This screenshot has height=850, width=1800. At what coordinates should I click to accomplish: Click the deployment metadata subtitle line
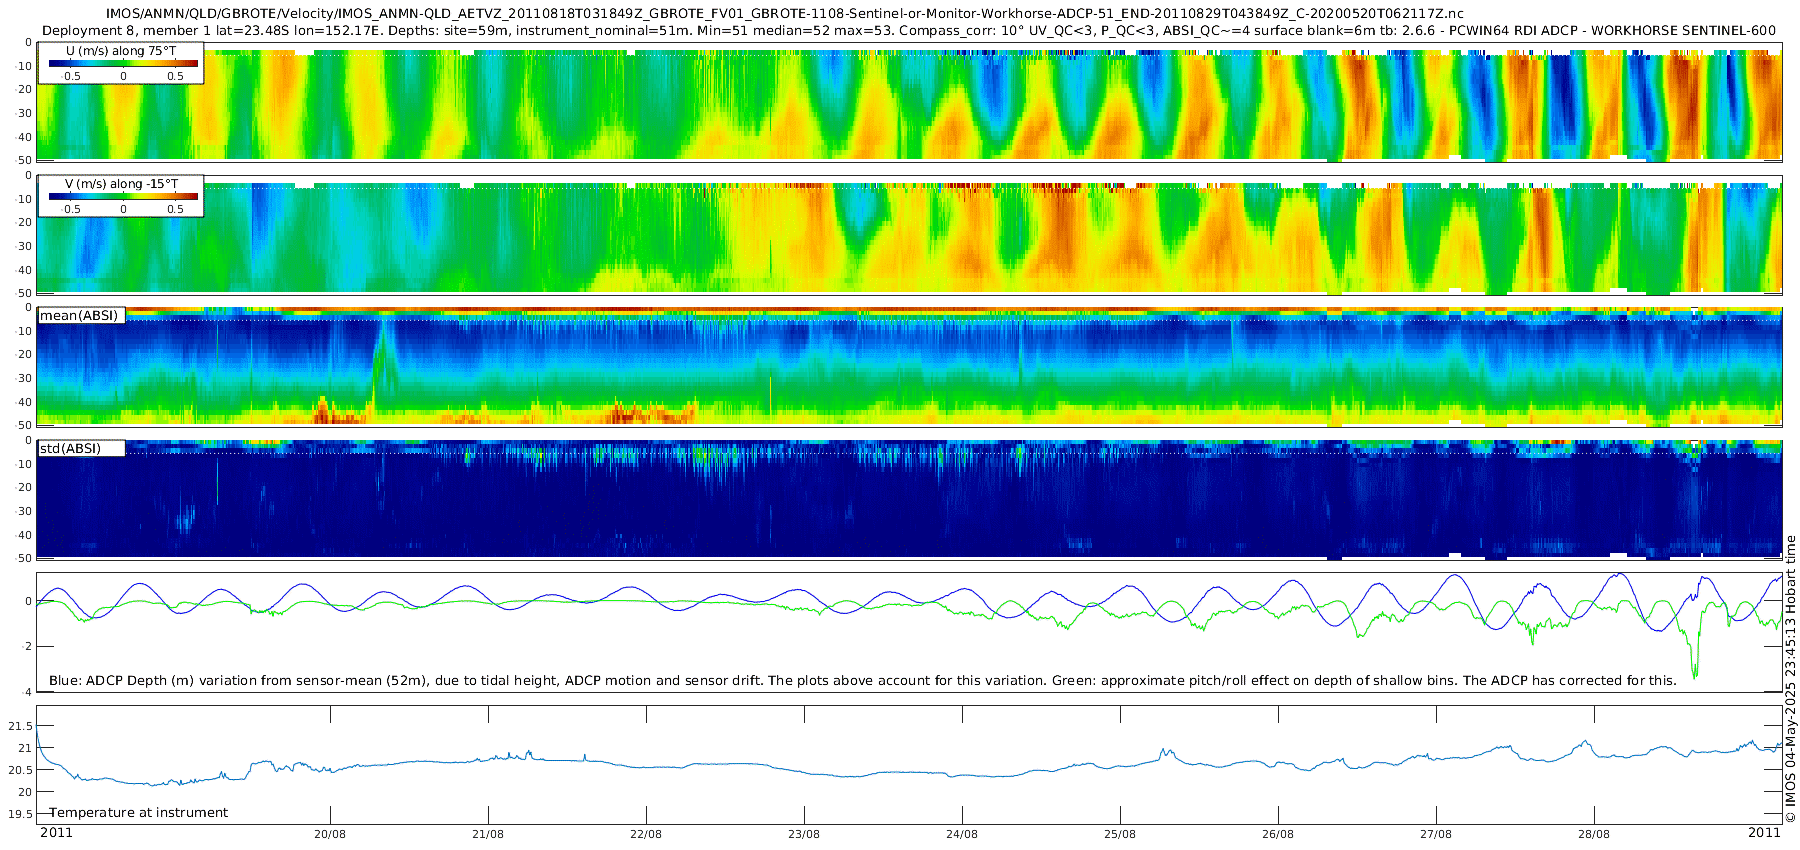[909, 31]
